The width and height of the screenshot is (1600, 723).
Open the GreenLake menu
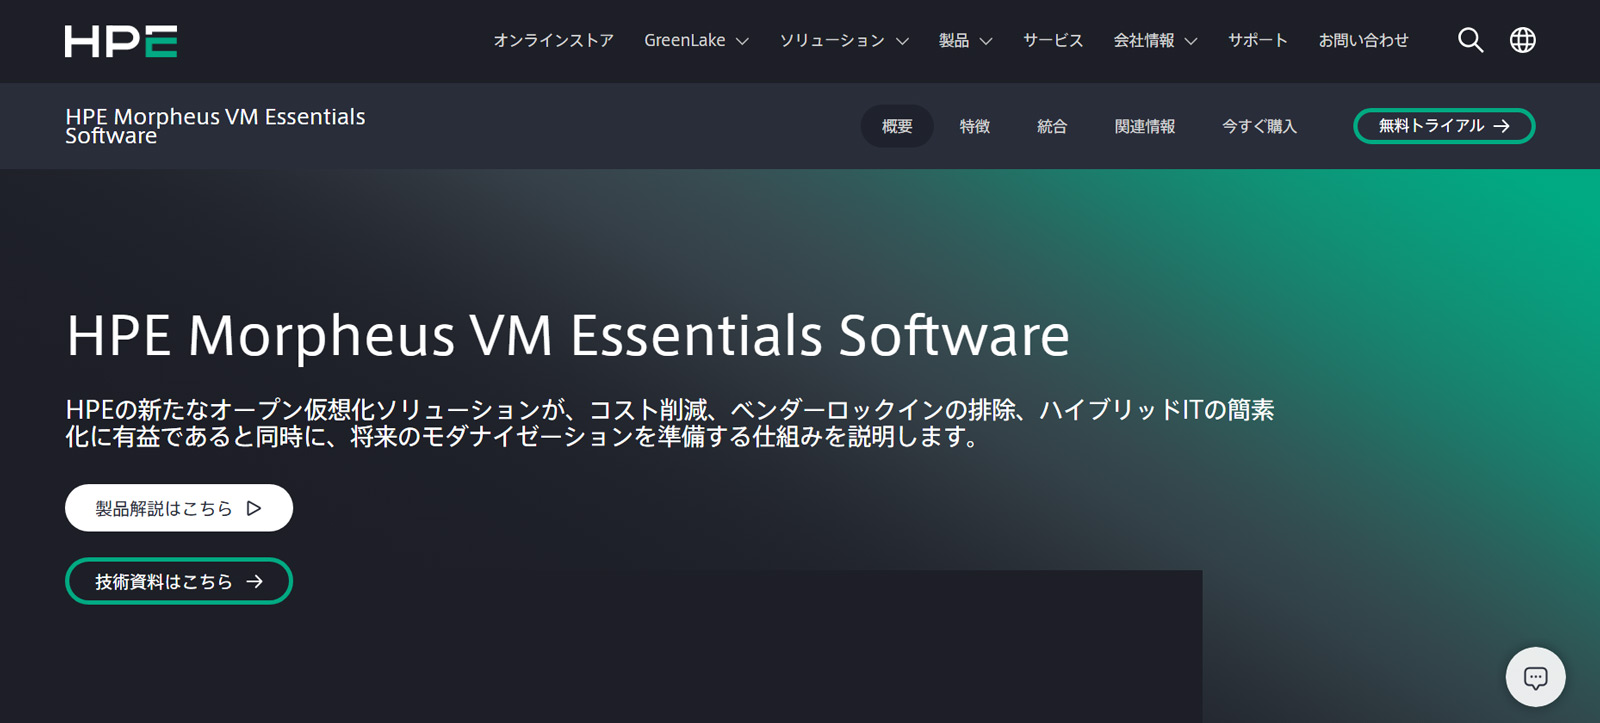click(x=696, y=40)
